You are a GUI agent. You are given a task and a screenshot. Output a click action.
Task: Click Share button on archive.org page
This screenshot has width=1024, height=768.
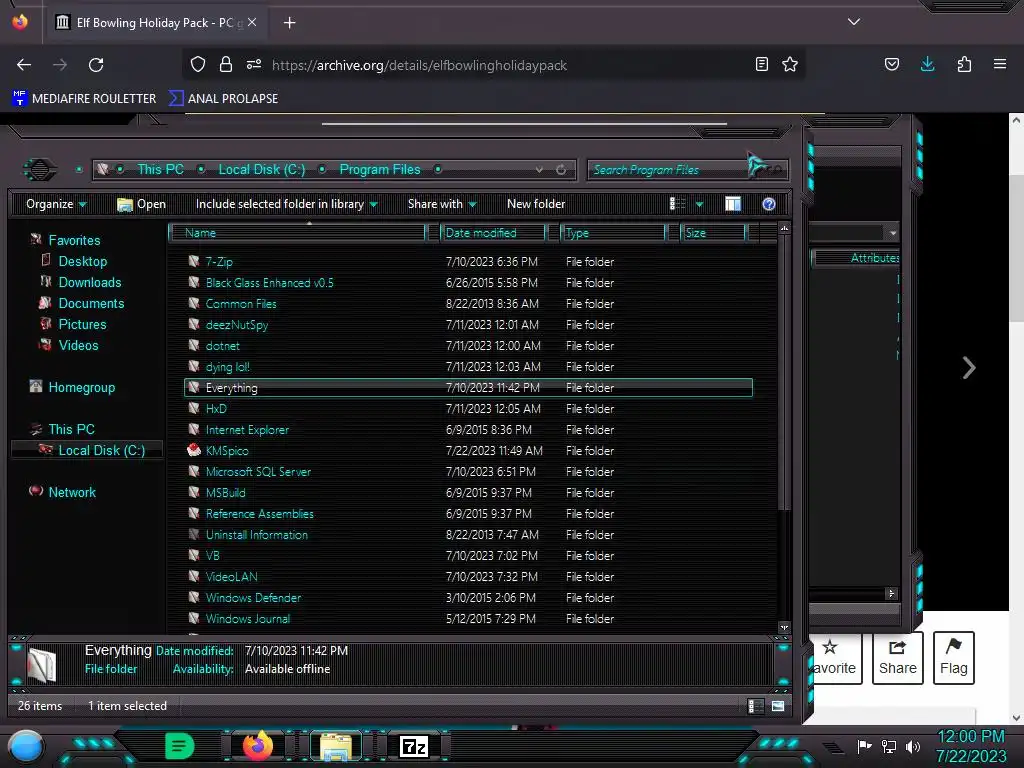[x=897, y=658]
